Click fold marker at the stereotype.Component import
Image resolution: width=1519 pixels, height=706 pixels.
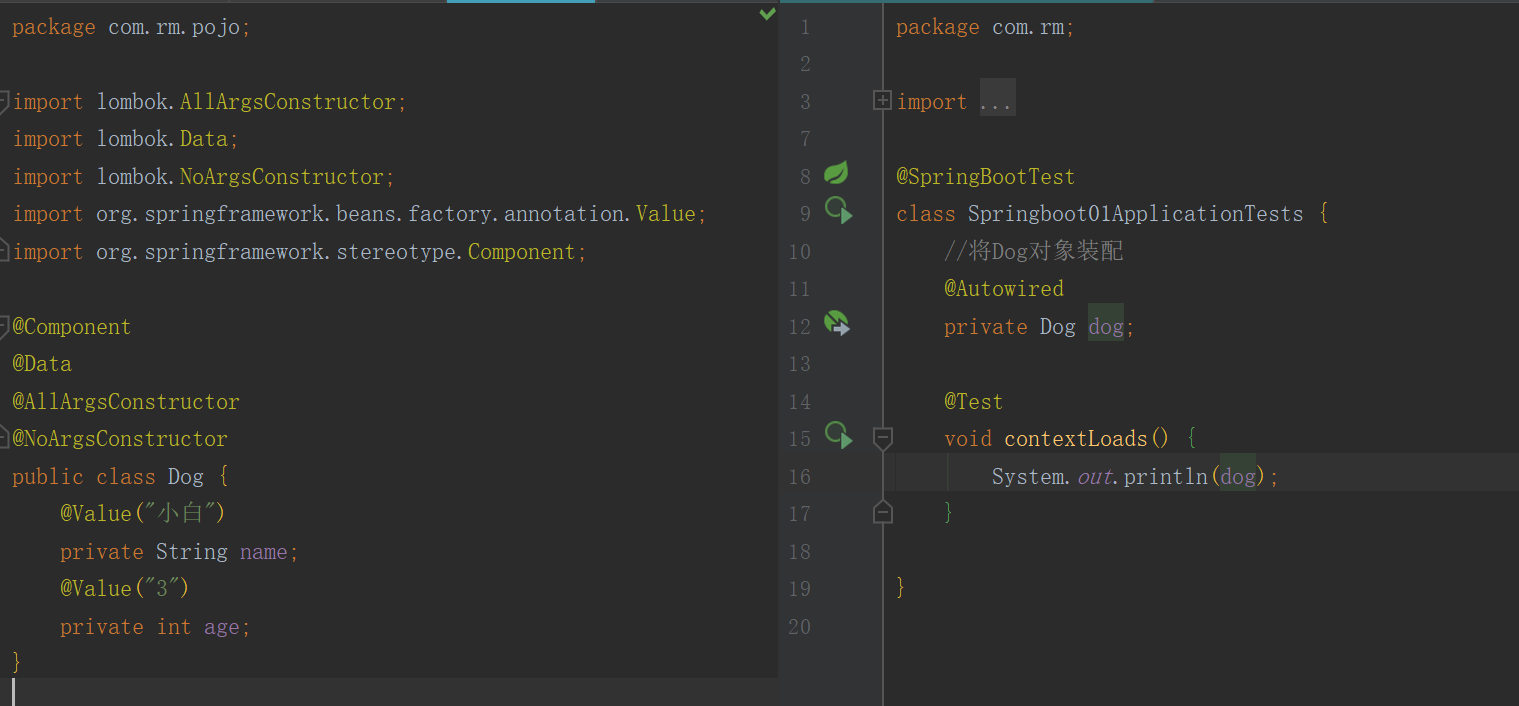click(x=4, y=250)
